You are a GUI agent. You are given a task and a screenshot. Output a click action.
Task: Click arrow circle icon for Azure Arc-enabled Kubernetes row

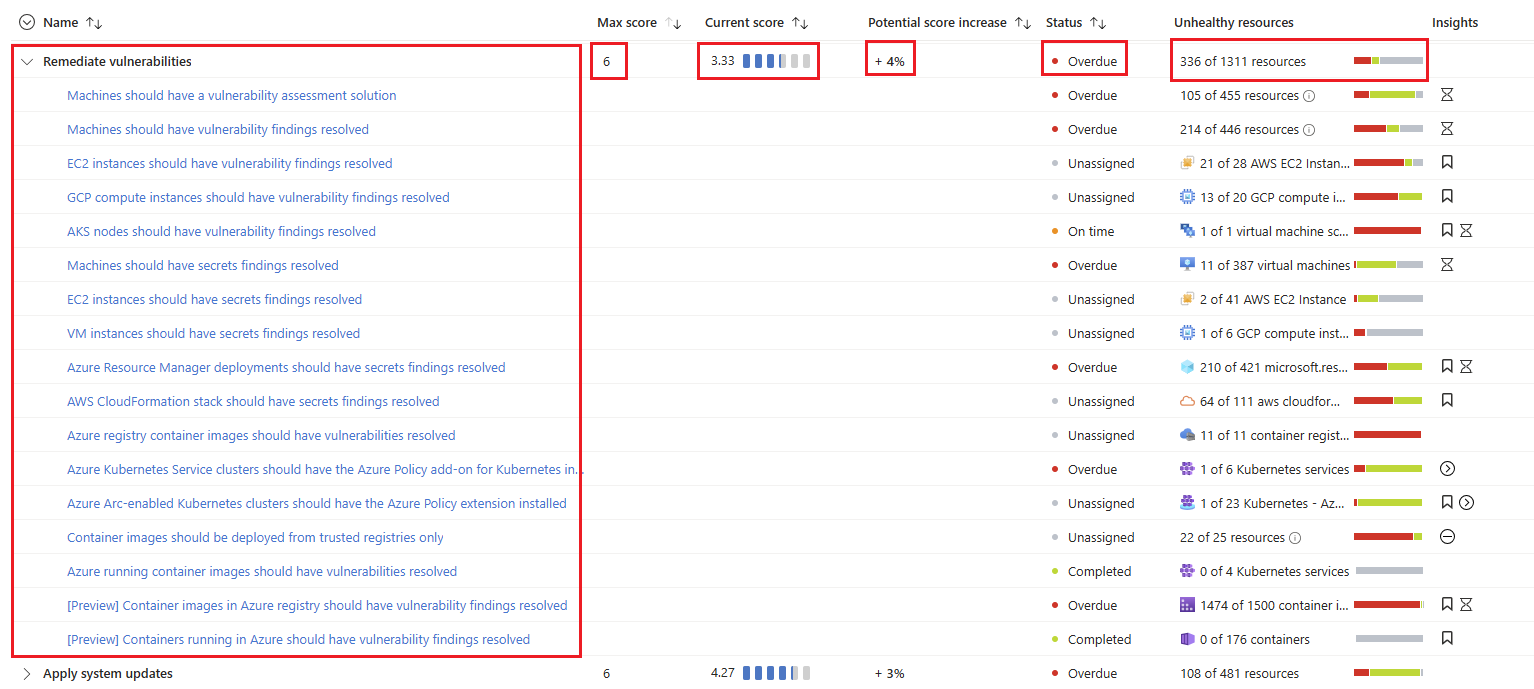point(1467,503)
